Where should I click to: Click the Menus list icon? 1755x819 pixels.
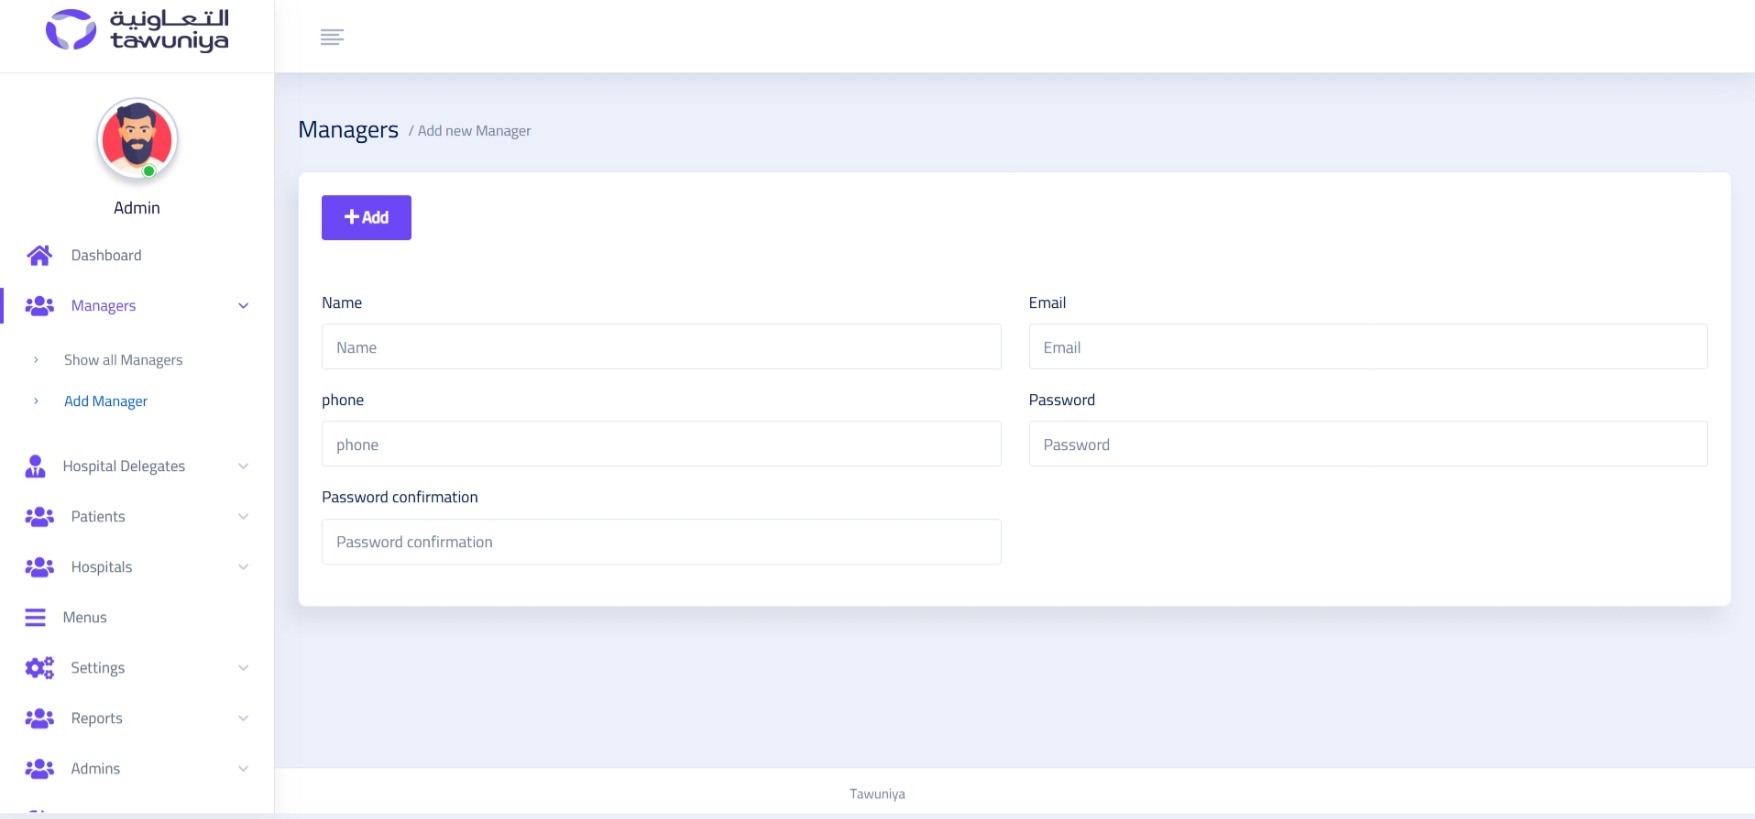(36, 618)
